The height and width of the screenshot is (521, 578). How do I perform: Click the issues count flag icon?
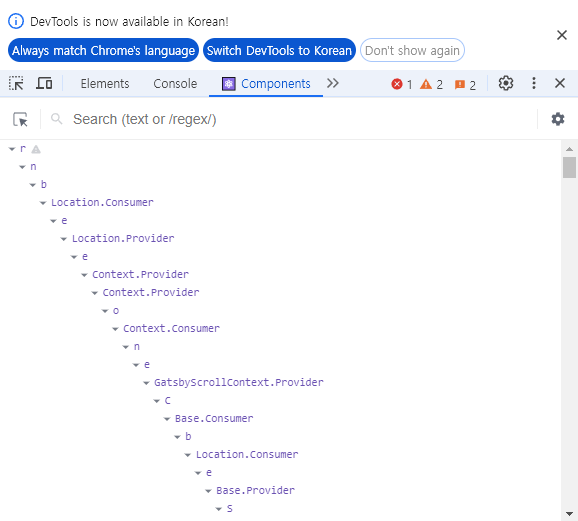[465, 85]
